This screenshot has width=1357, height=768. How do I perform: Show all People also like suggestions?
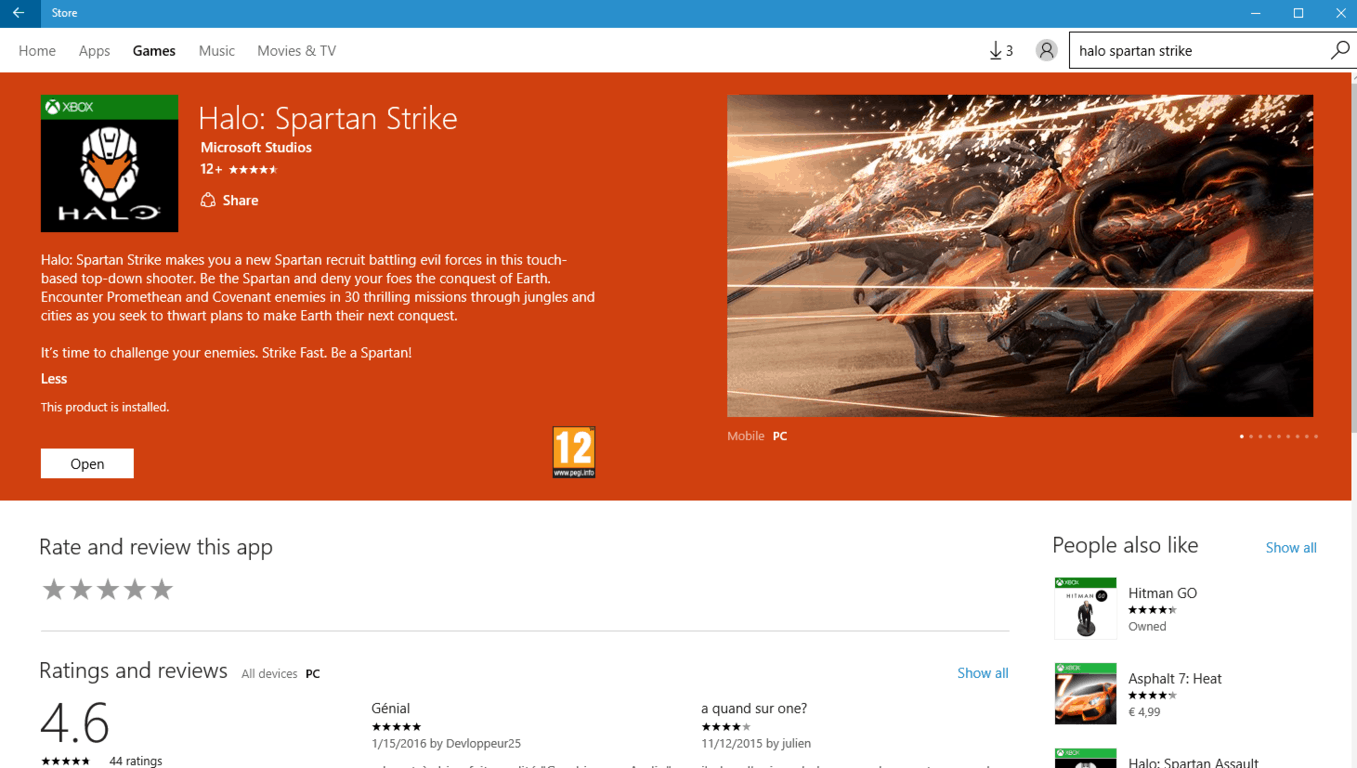pos(1290,547)
